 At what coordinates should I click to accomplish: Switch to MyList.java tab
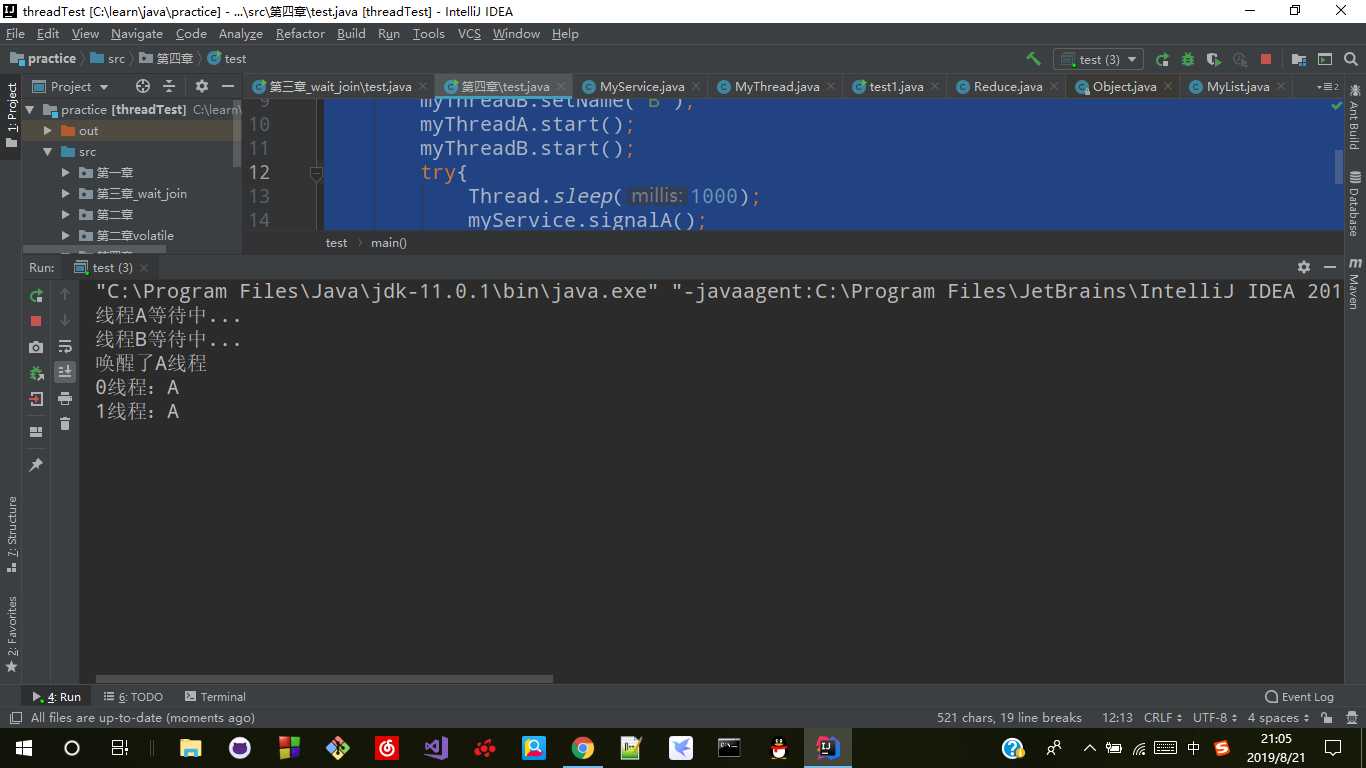(1238, 87)
